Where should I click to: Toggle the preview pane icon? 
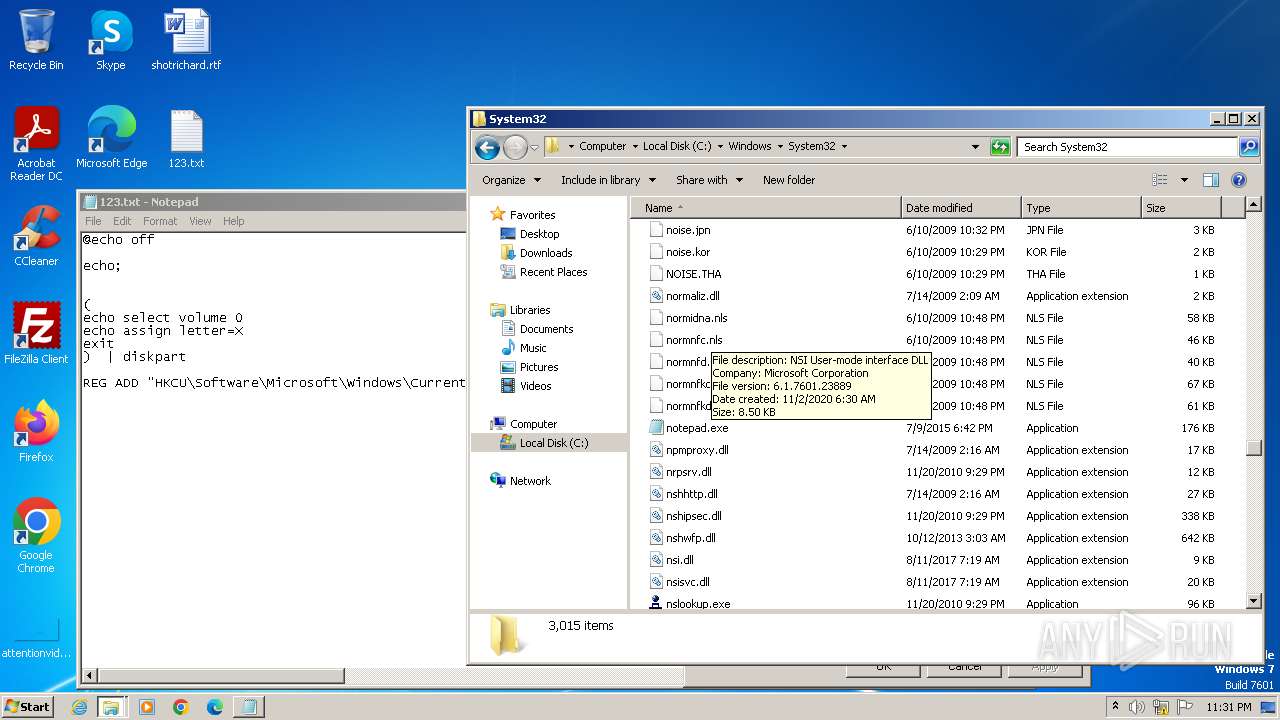1211,180
